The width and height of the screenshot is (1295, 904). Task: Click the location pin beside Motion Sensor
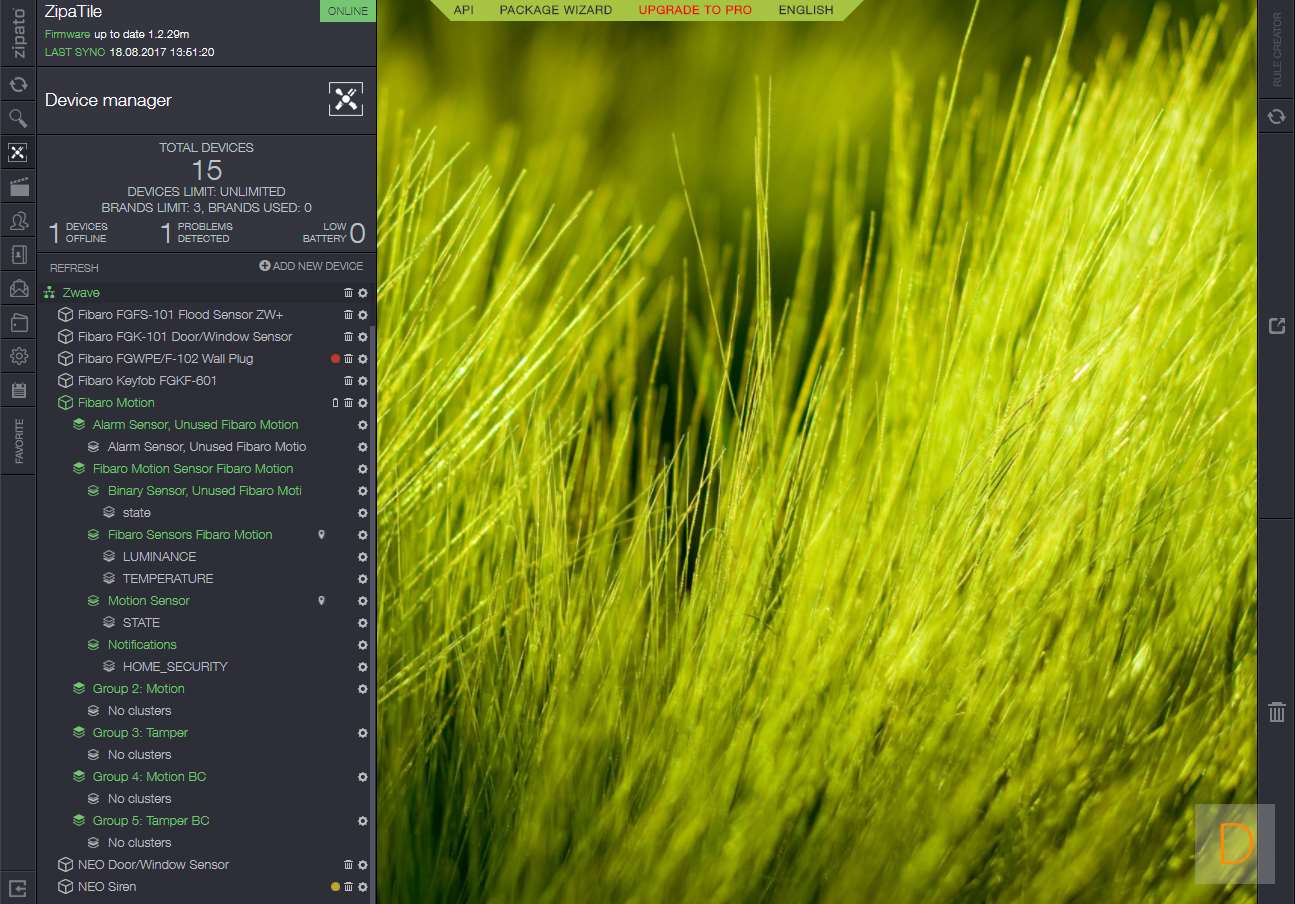tap(321, 601)
